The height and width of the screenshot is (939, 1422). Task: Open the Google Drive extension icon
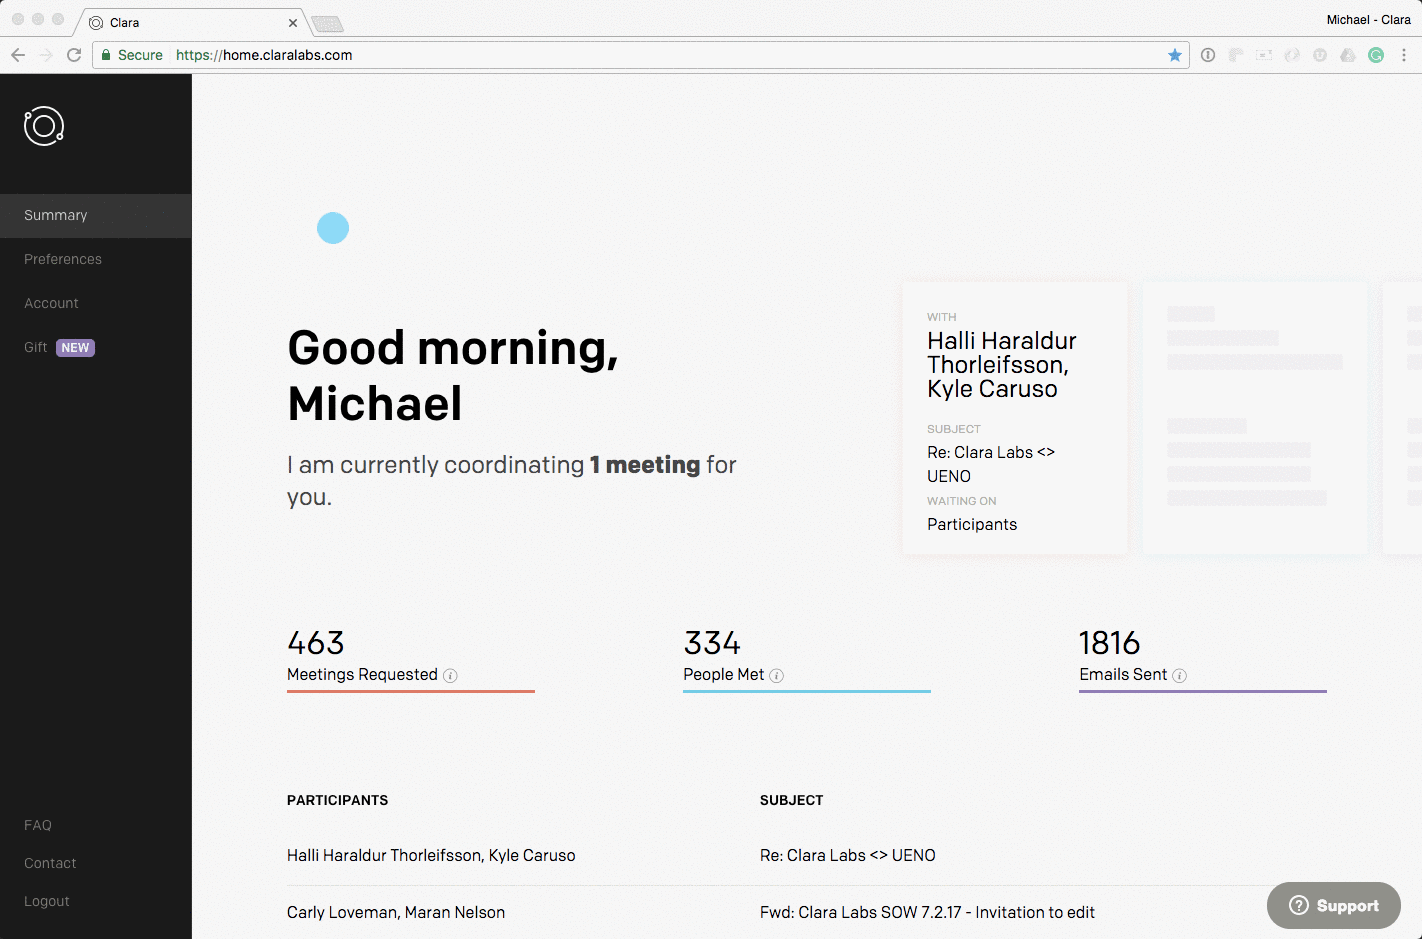click(1348, 55)
